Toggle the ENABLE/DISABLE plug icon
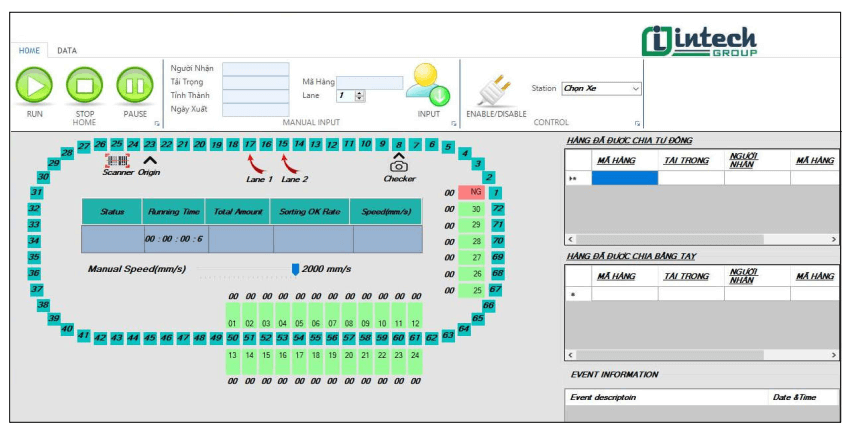The image size is (853, 436). pyautogui.click(x=496, y=90)
